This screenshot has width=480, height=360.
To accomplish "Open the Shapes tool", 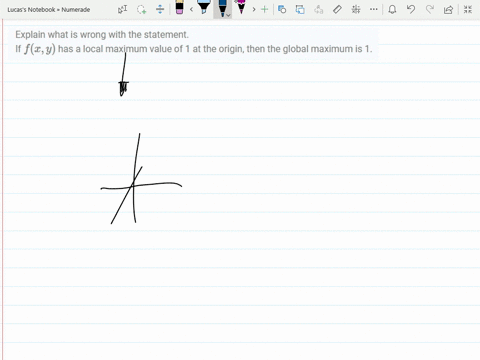I will pos(282,9).
